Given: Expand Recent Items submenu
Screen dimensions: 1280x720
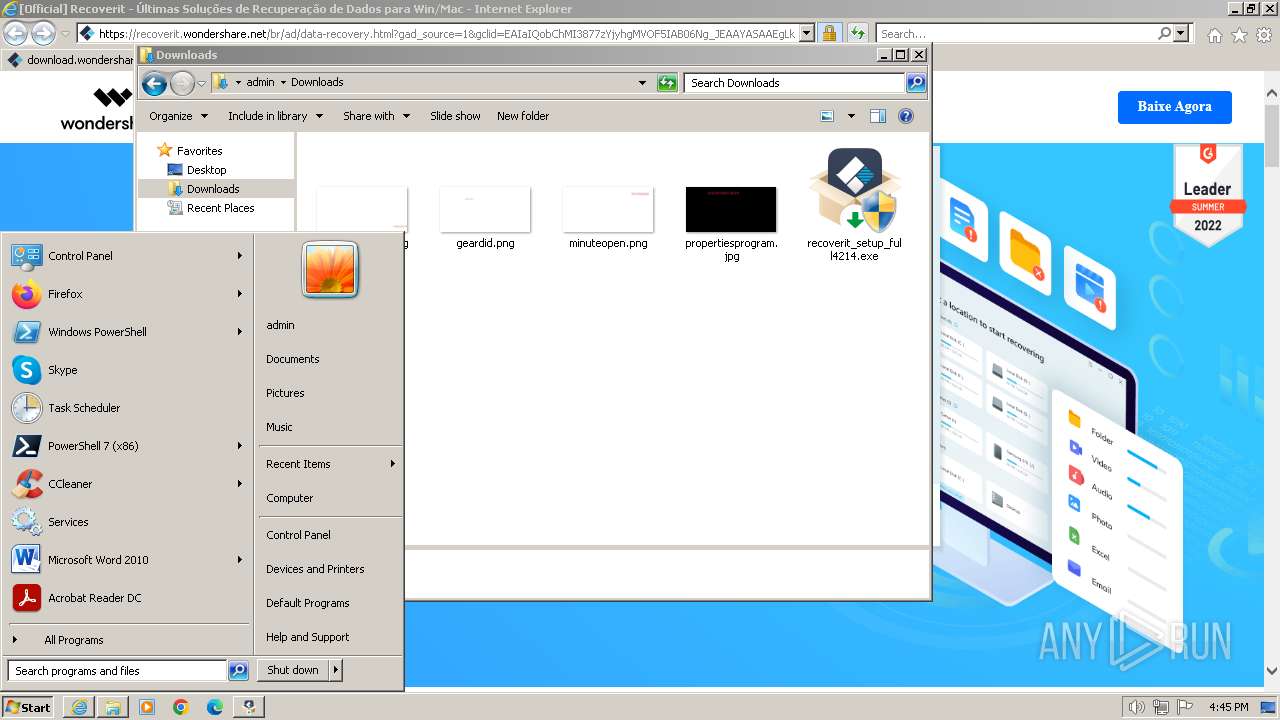Looking at the screenshot, I should coord(330,464).
